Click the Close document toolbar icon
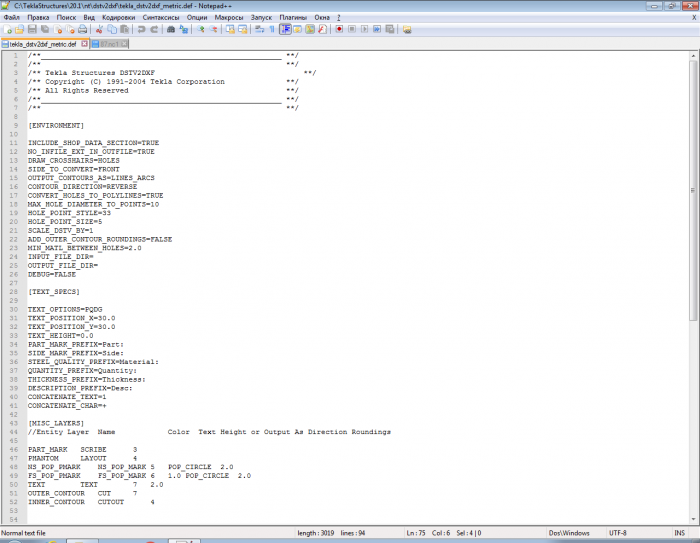Viewport: 700px width, 543px height. 58,29
